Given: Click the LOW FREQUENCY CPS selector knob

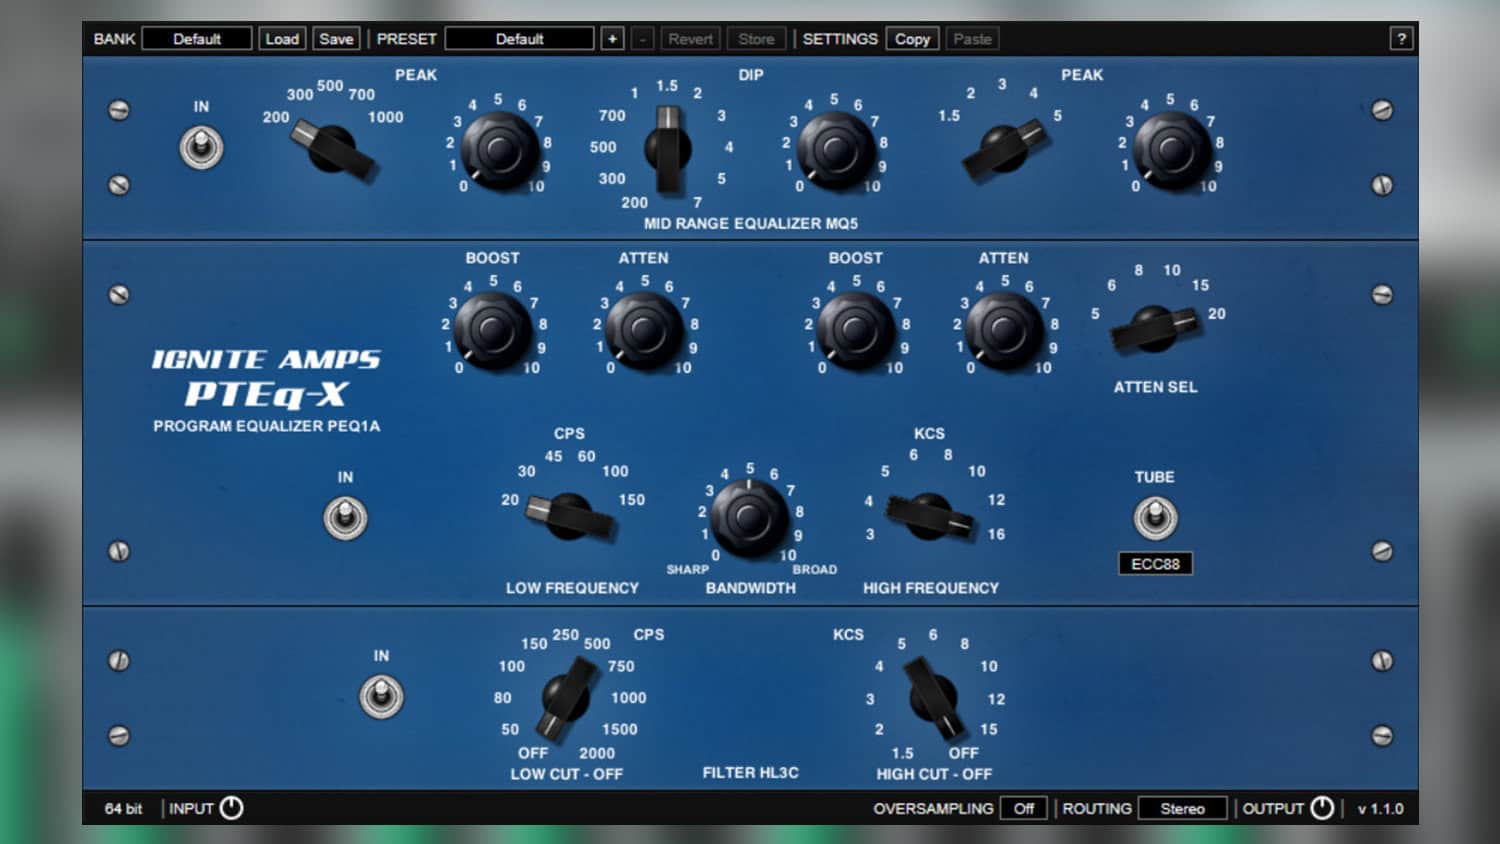Looking at the screenshot, I should 570,516.
